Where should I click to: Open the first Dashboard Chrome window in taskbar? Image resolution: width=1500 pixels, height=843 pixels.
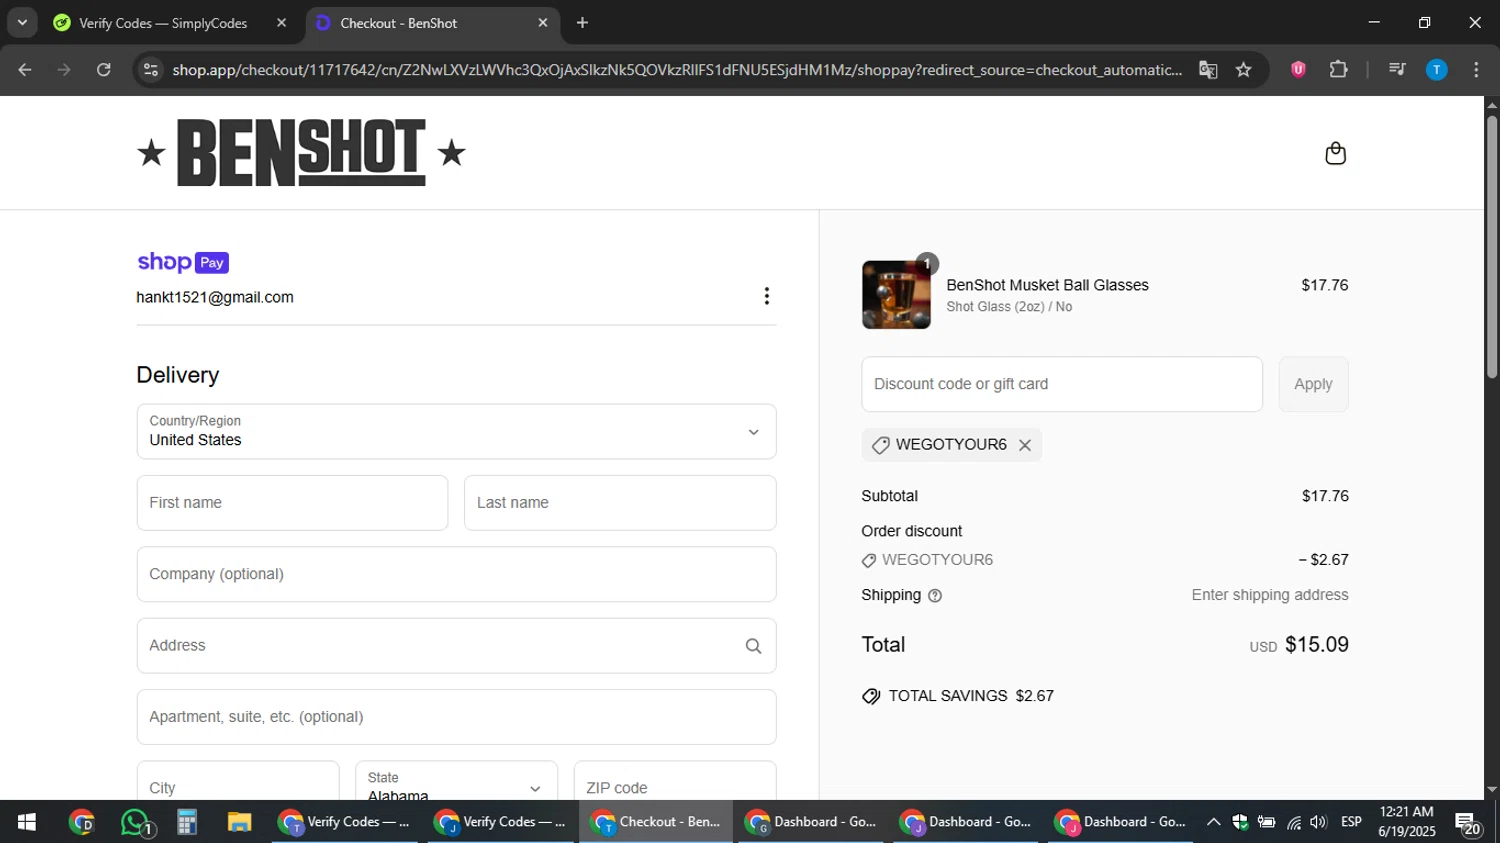tap(812, 822)
